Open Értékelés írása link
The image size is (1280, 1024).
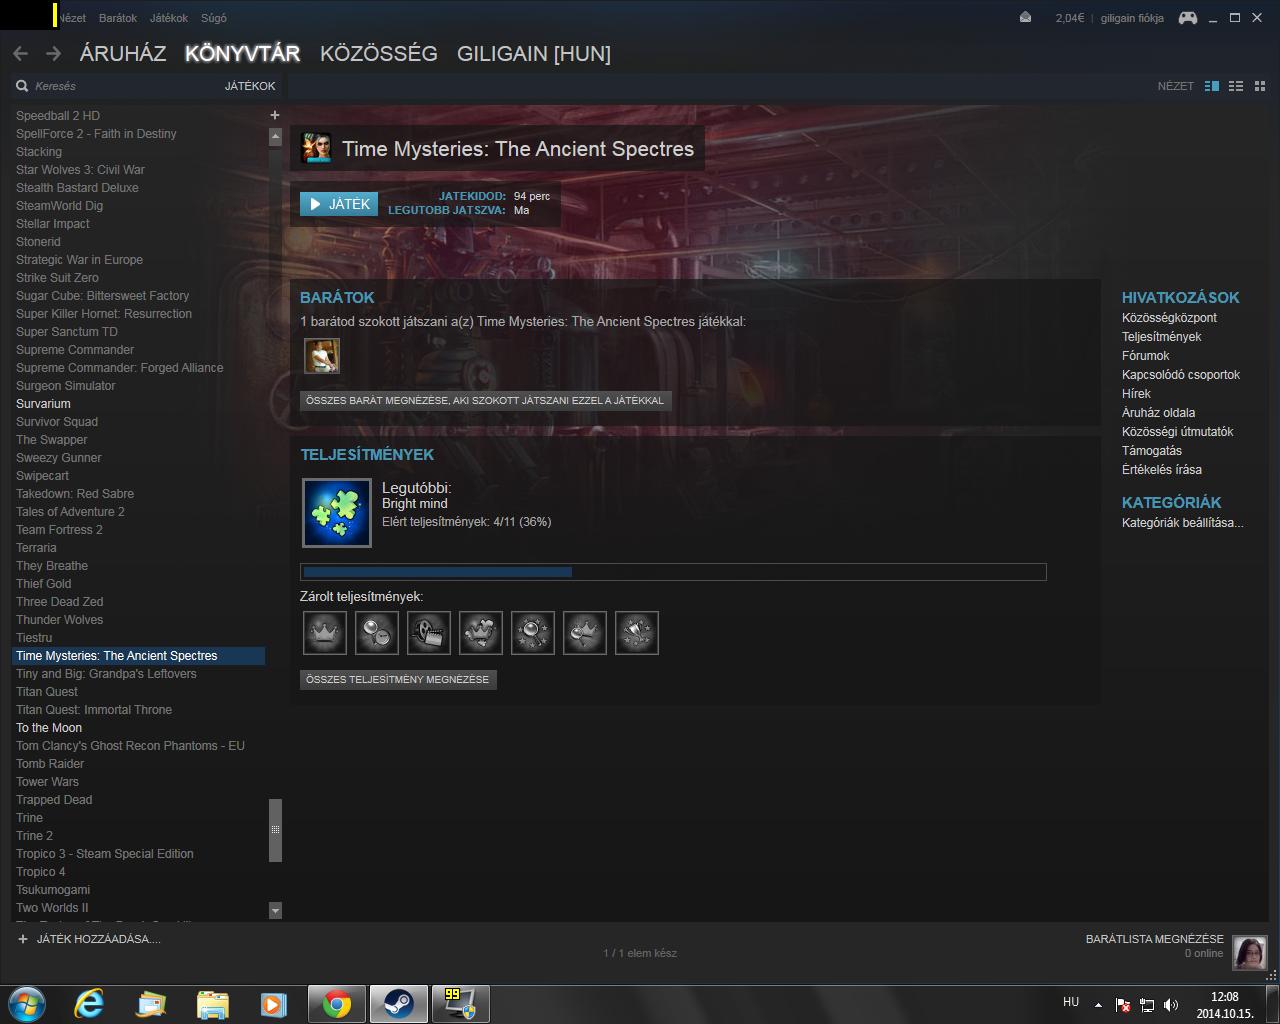(1162, 470)
